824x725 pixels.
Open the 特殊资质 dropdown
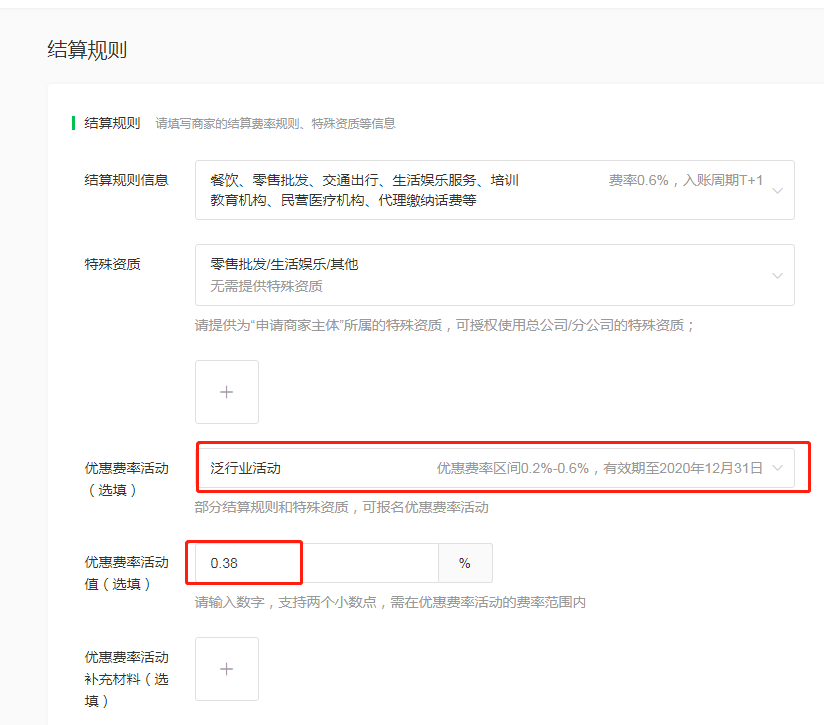click(495, 275)
